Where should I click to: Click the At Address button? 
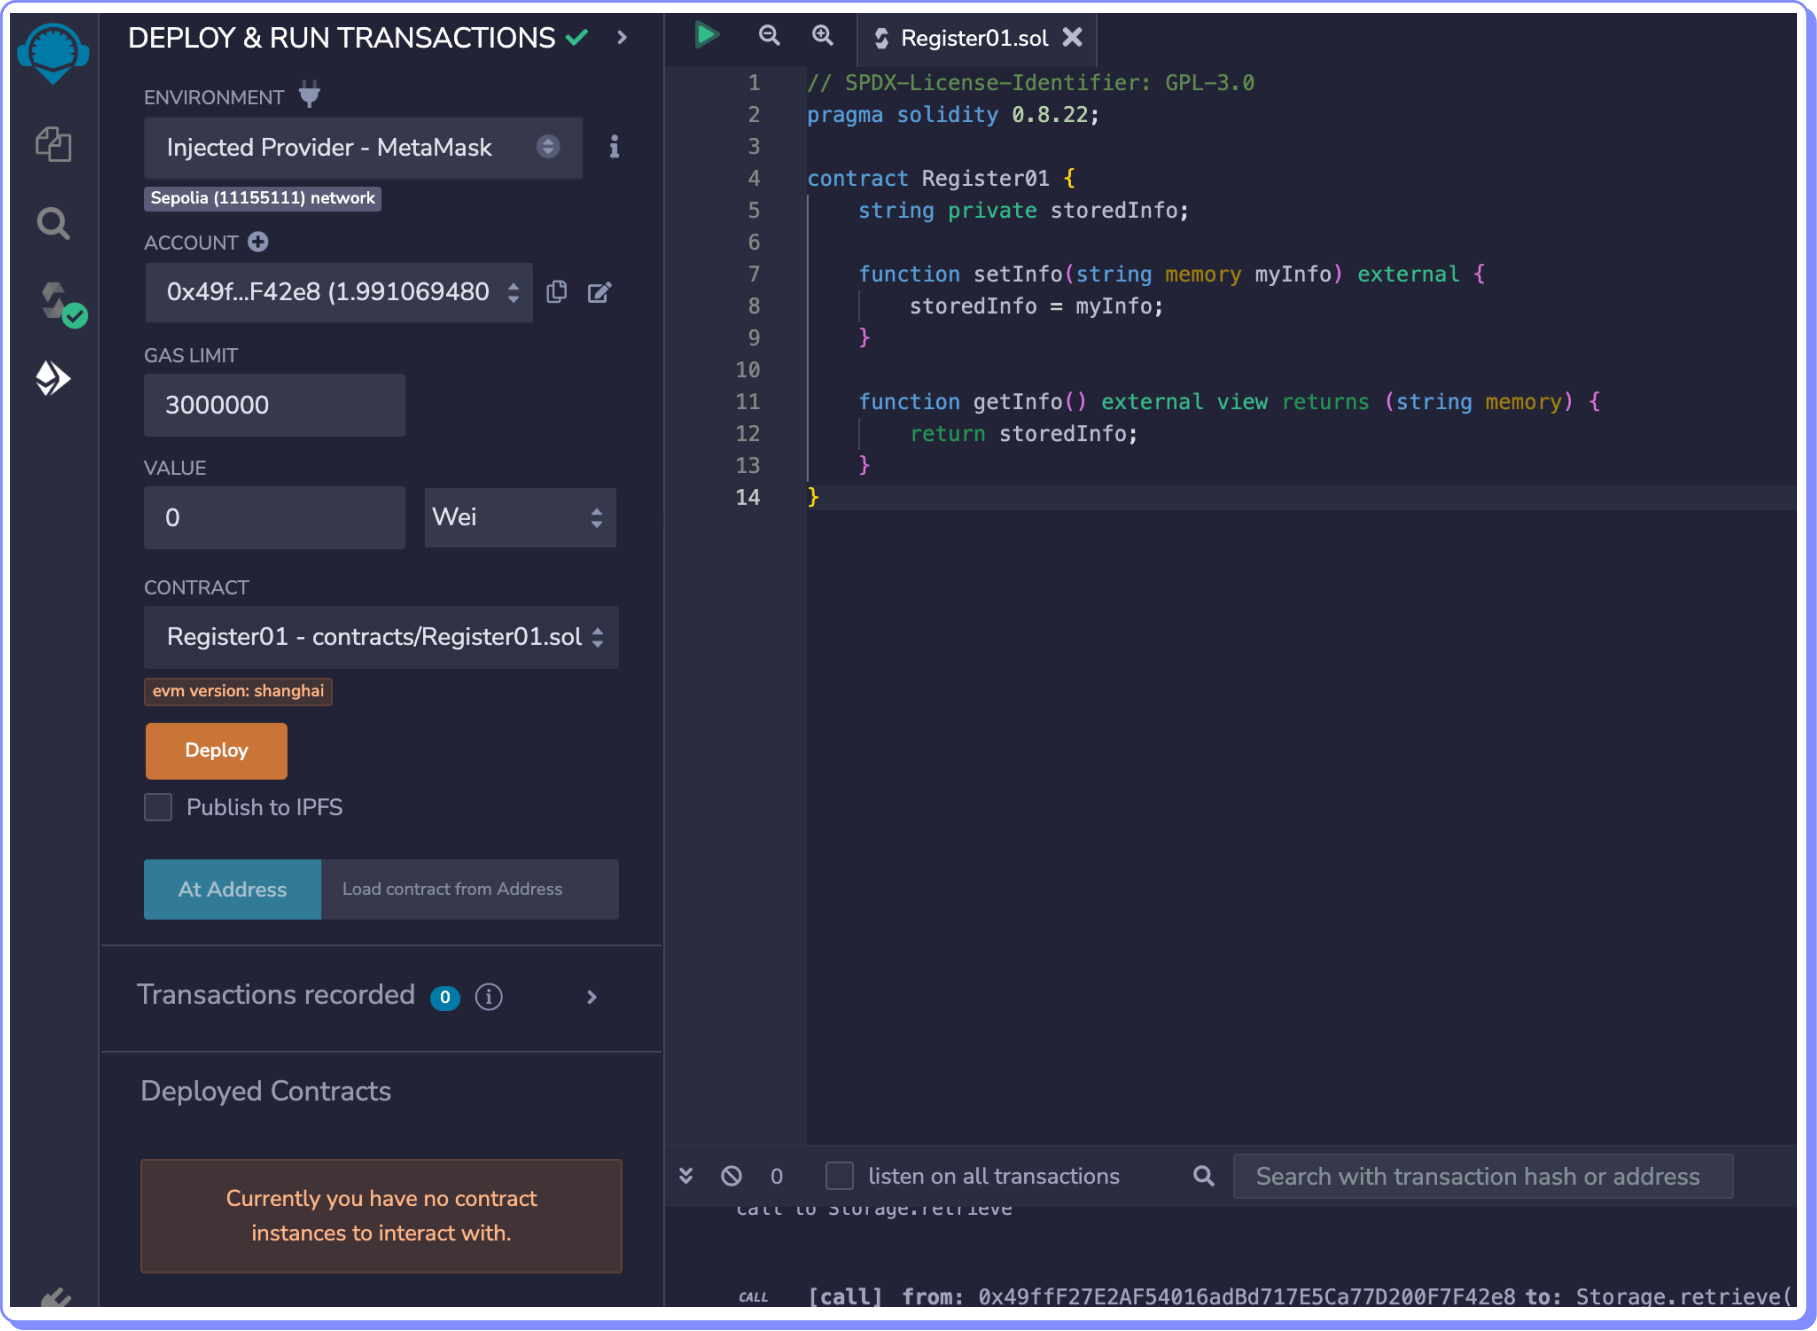point(232,889)
